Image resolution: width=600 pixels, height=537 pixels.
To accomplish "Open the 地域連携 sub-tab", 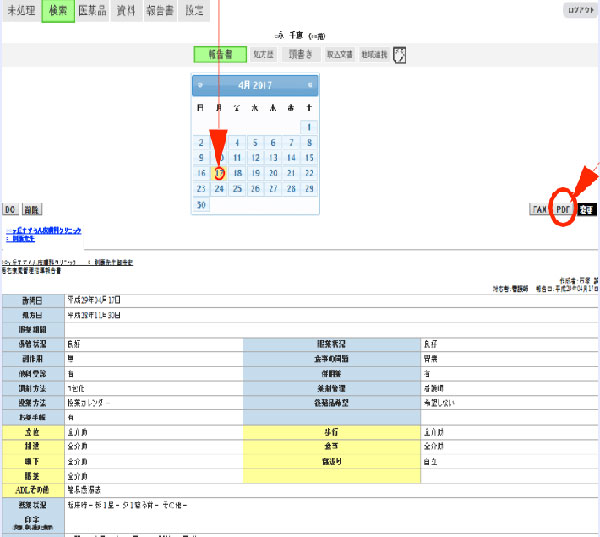I will [x=374, y=54].
